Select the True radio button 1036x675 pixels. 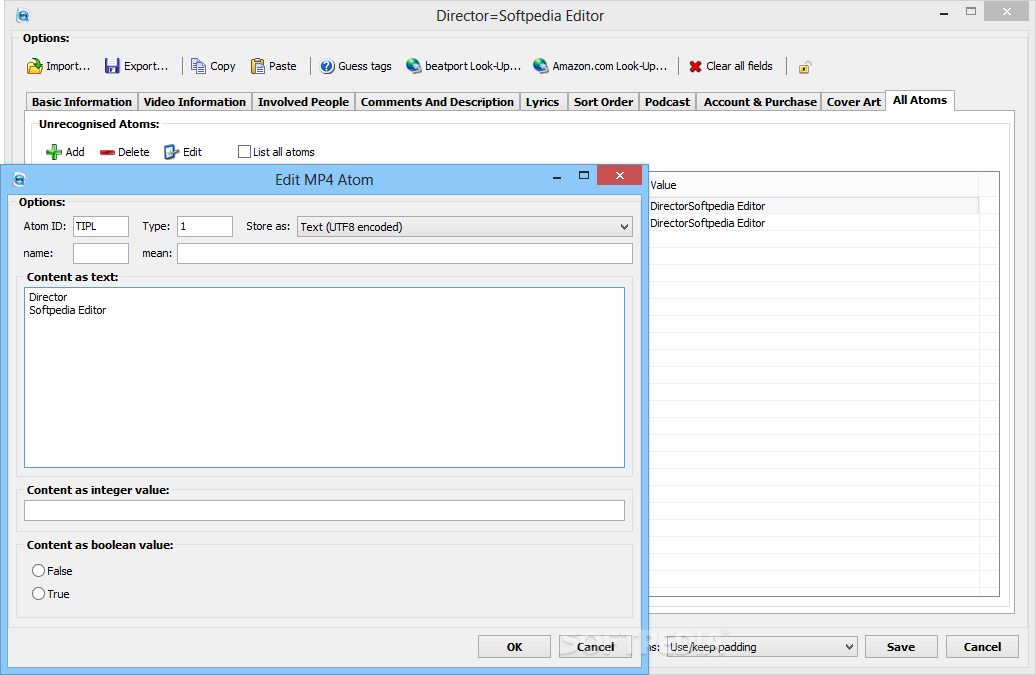[38, 594]
